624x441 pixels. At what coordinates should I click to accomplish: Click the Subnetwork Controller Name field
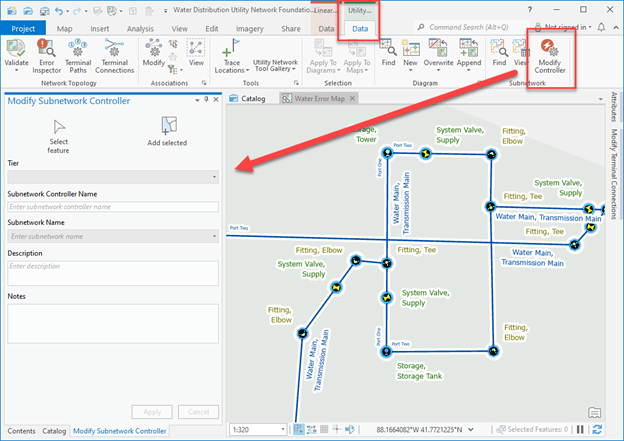tap(113, 207)
